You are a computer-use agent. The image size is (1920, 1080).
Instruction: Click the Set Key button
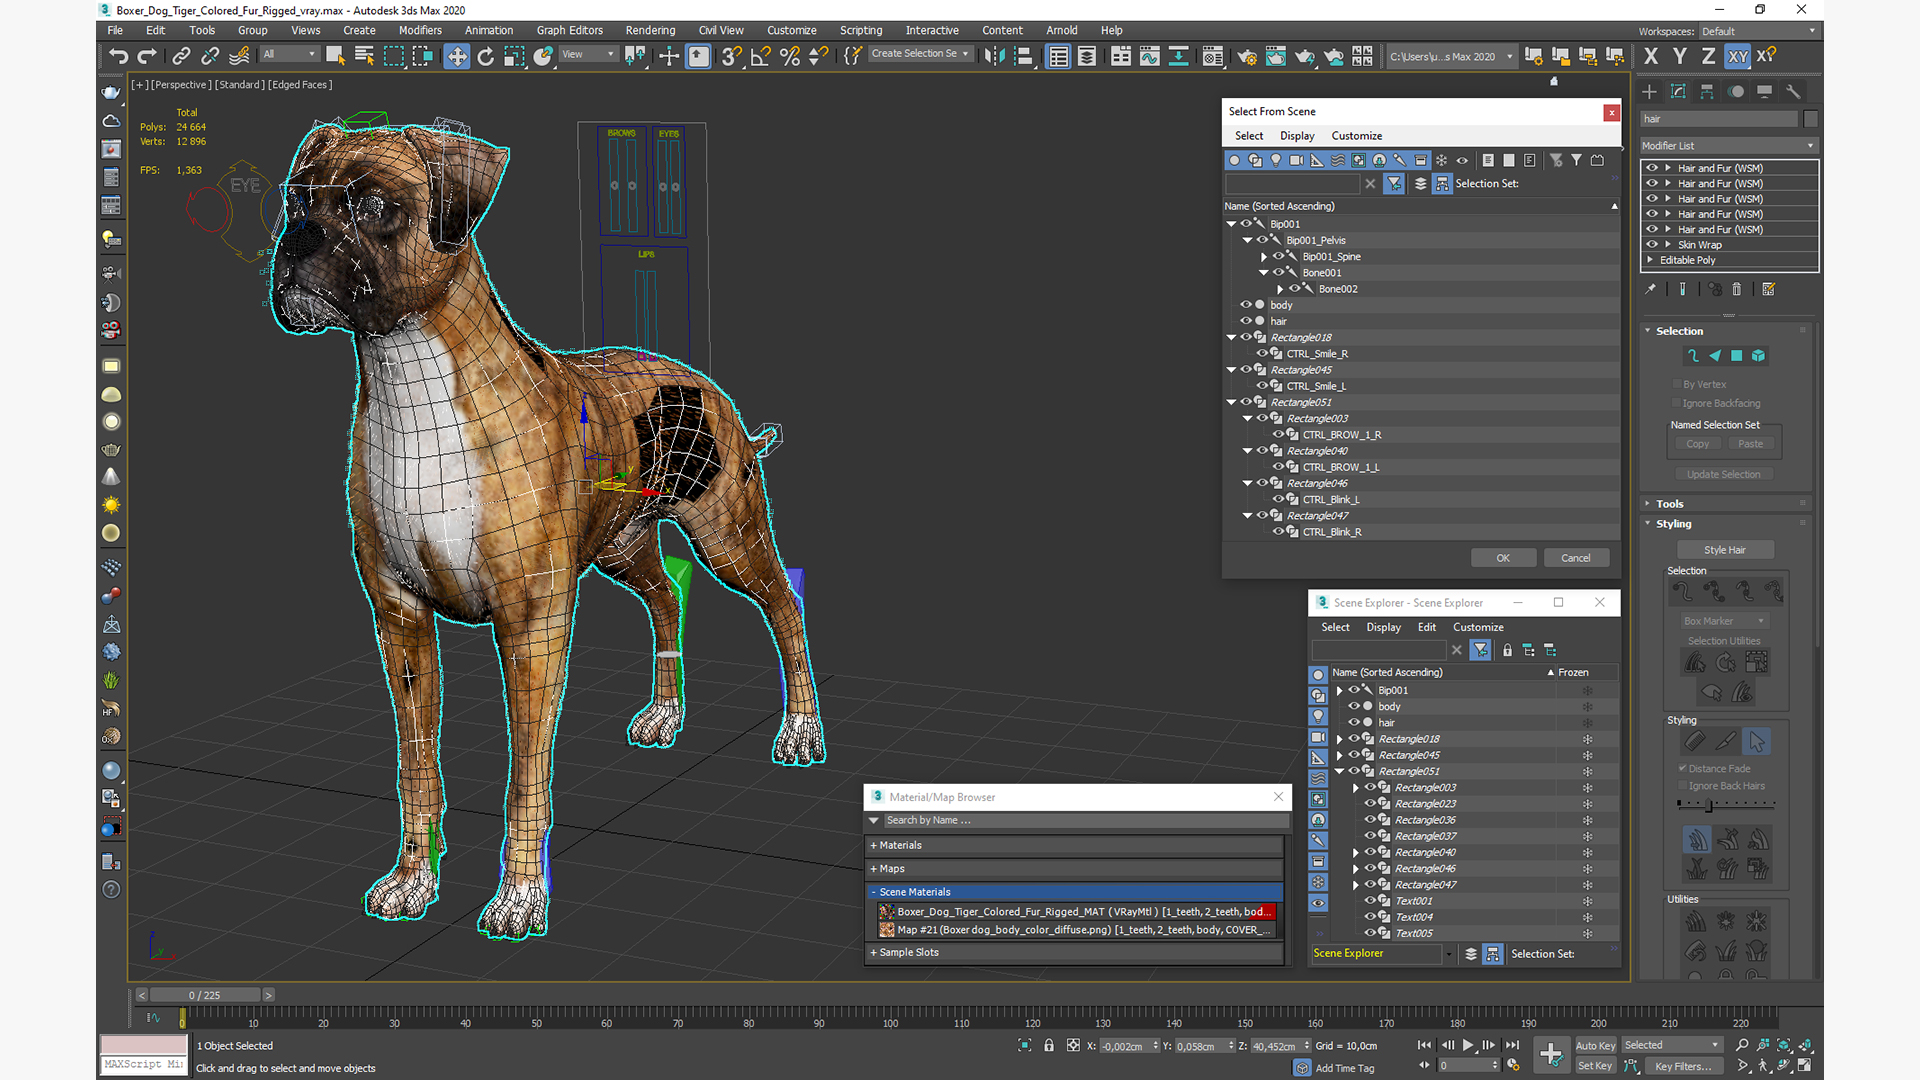pyautogui.click(x=1595, y=1066)
